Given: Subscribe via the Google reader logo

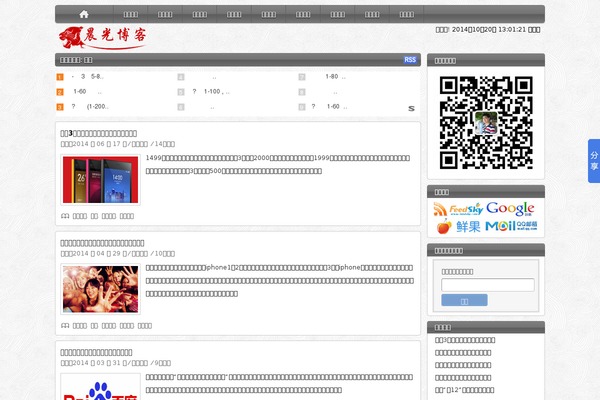Looking at the screenshot, I should click(x=510, y=209).
